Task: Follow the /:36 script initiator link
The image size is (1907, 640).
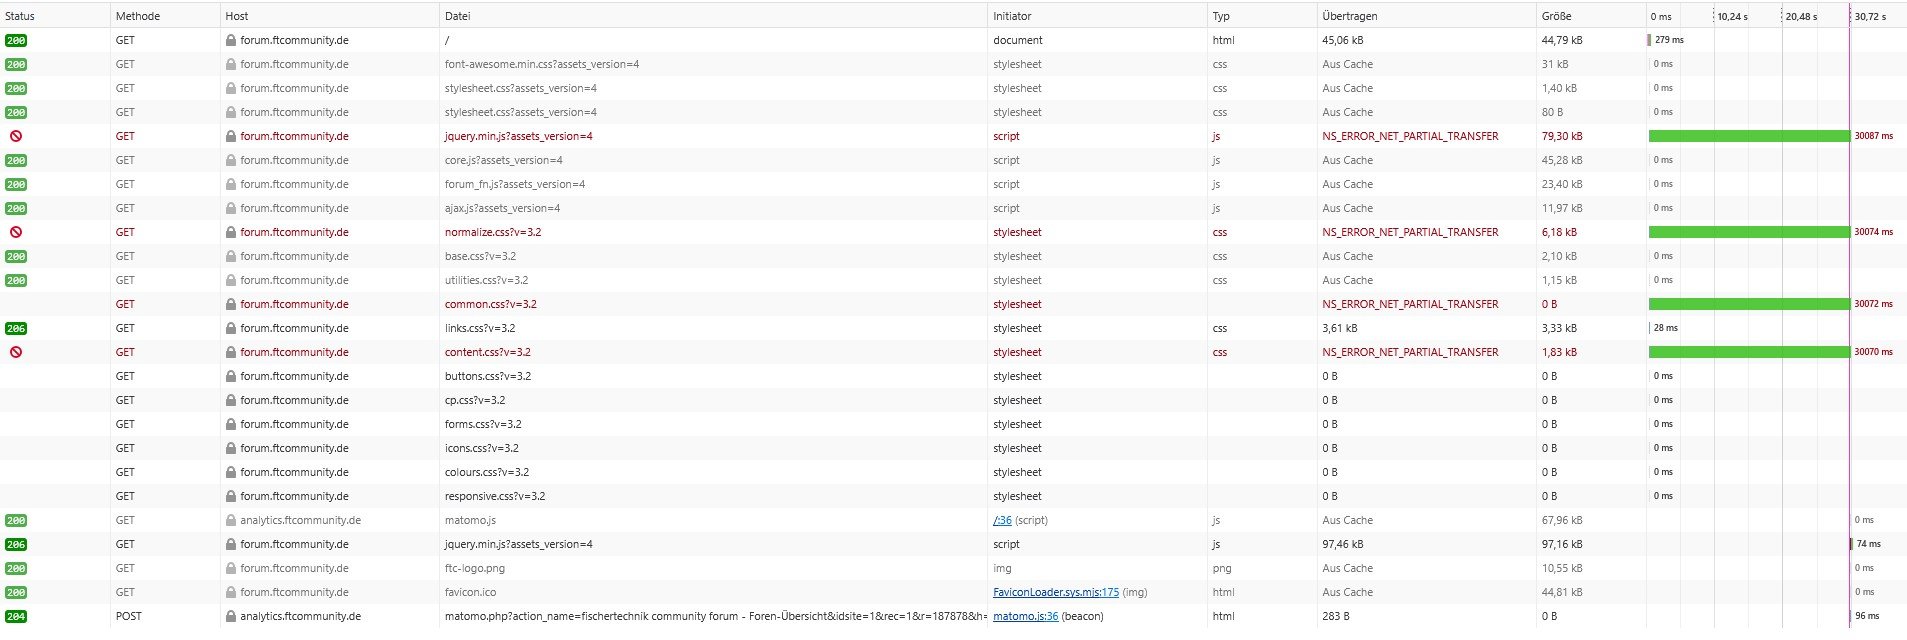Action: tap(1002, 520)
